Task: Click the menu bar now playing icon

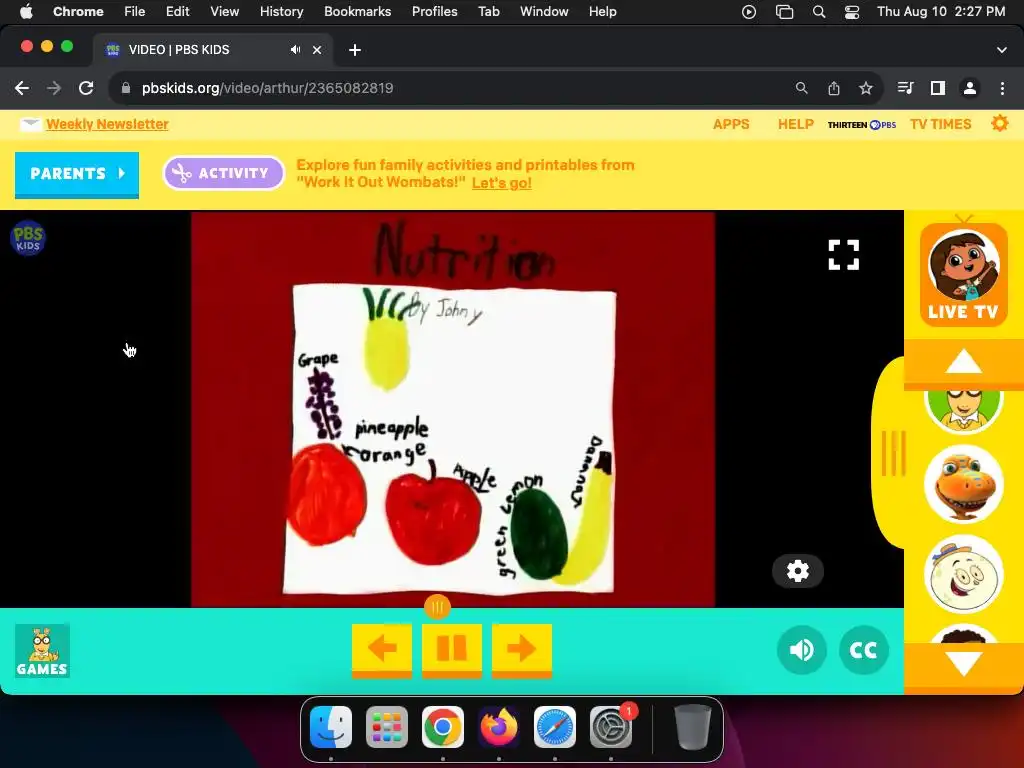Action: (749, 12)
